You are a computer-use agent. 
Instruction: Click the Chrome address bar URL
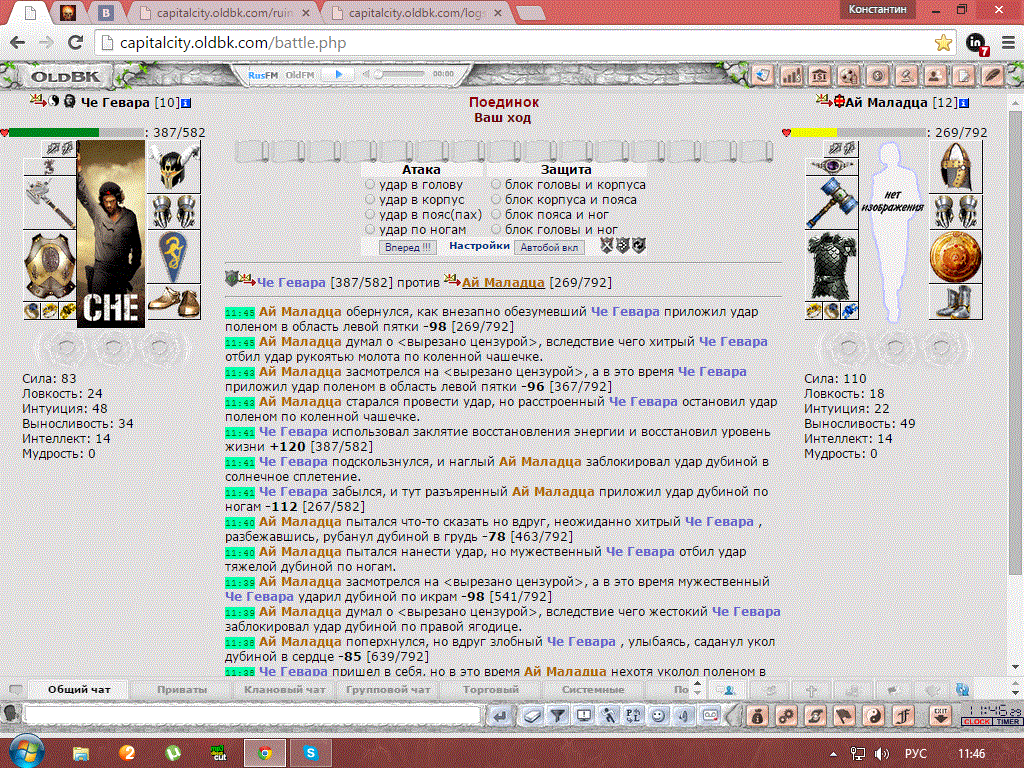coord(233,43)
